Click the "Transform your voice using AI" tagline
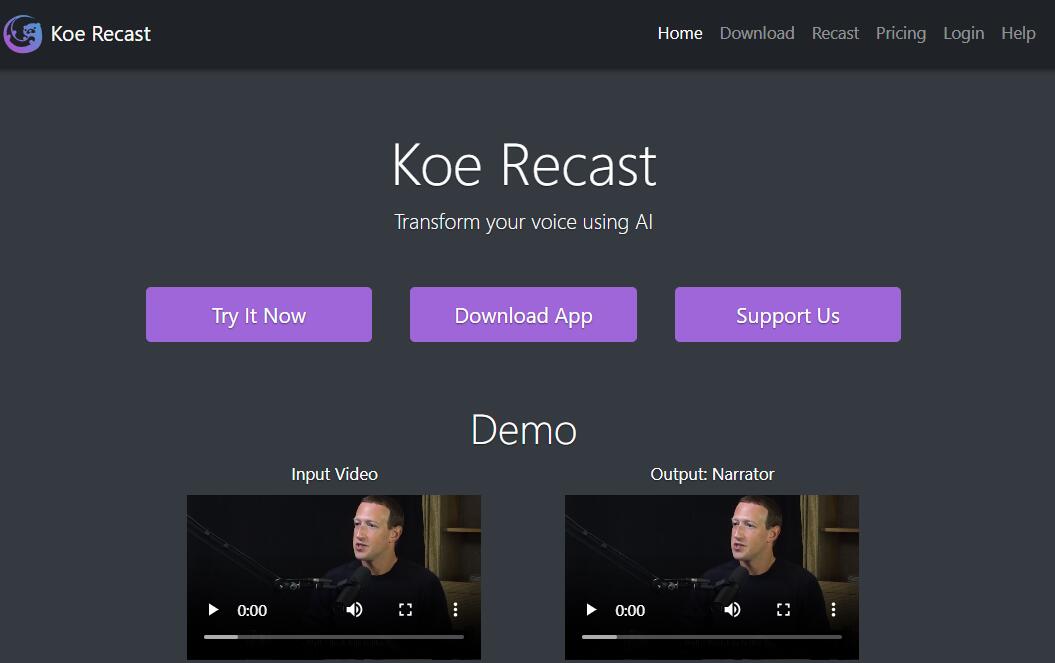The image size is (1055, 663). [x=523, y=222]
